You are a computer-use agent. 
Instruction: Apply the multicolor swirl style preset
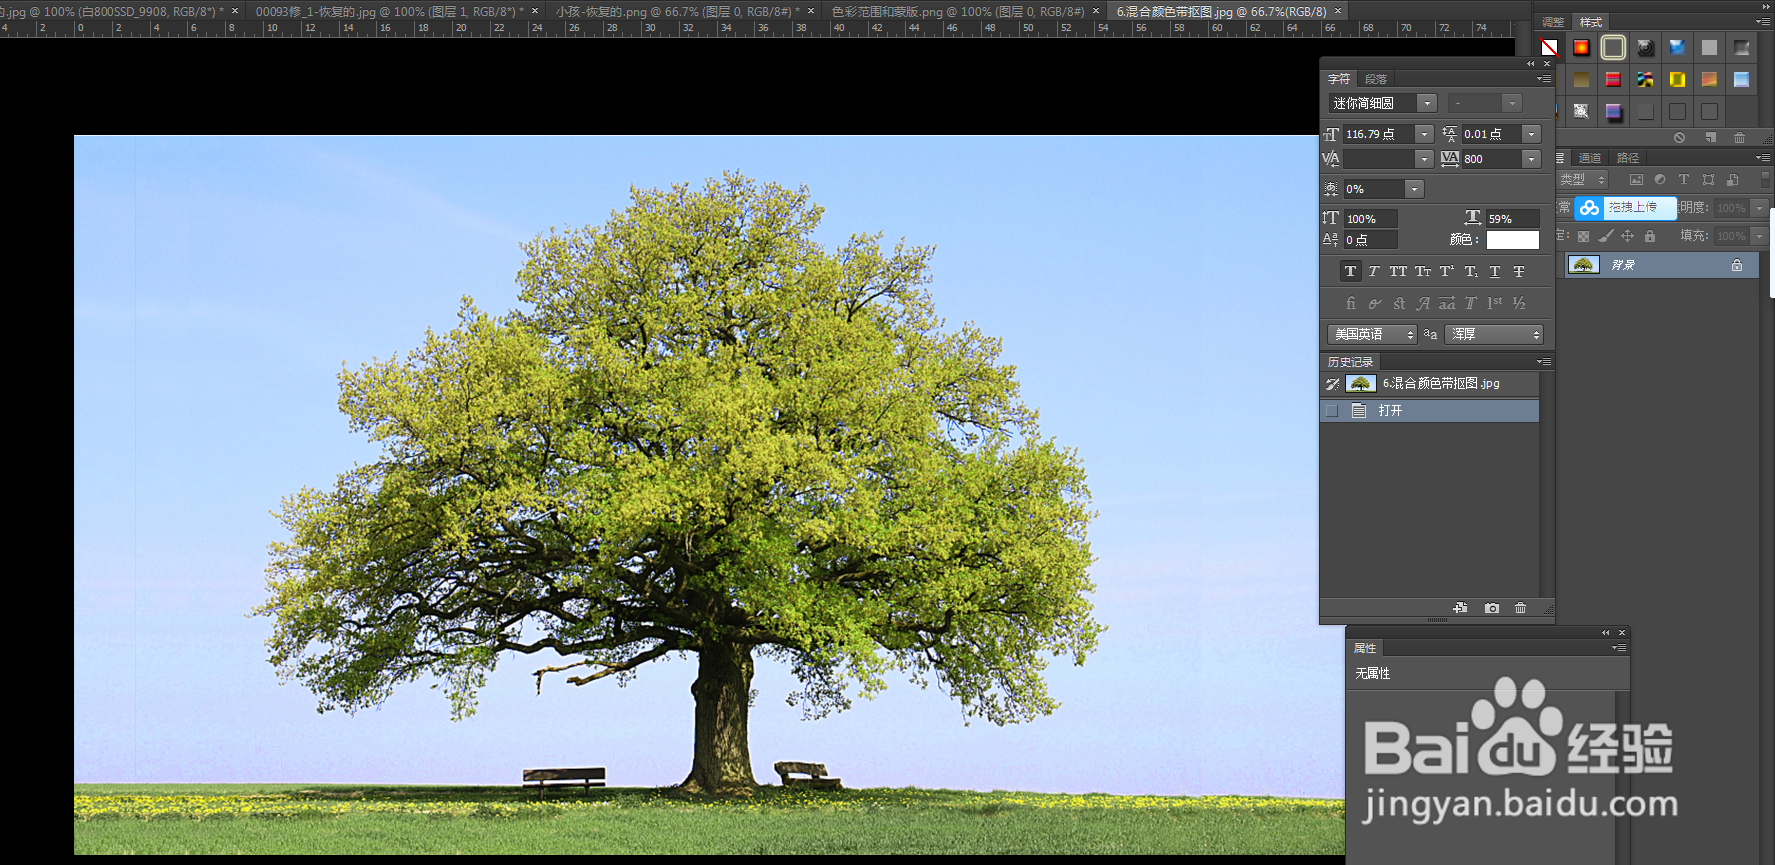(x=1645, y=79)
